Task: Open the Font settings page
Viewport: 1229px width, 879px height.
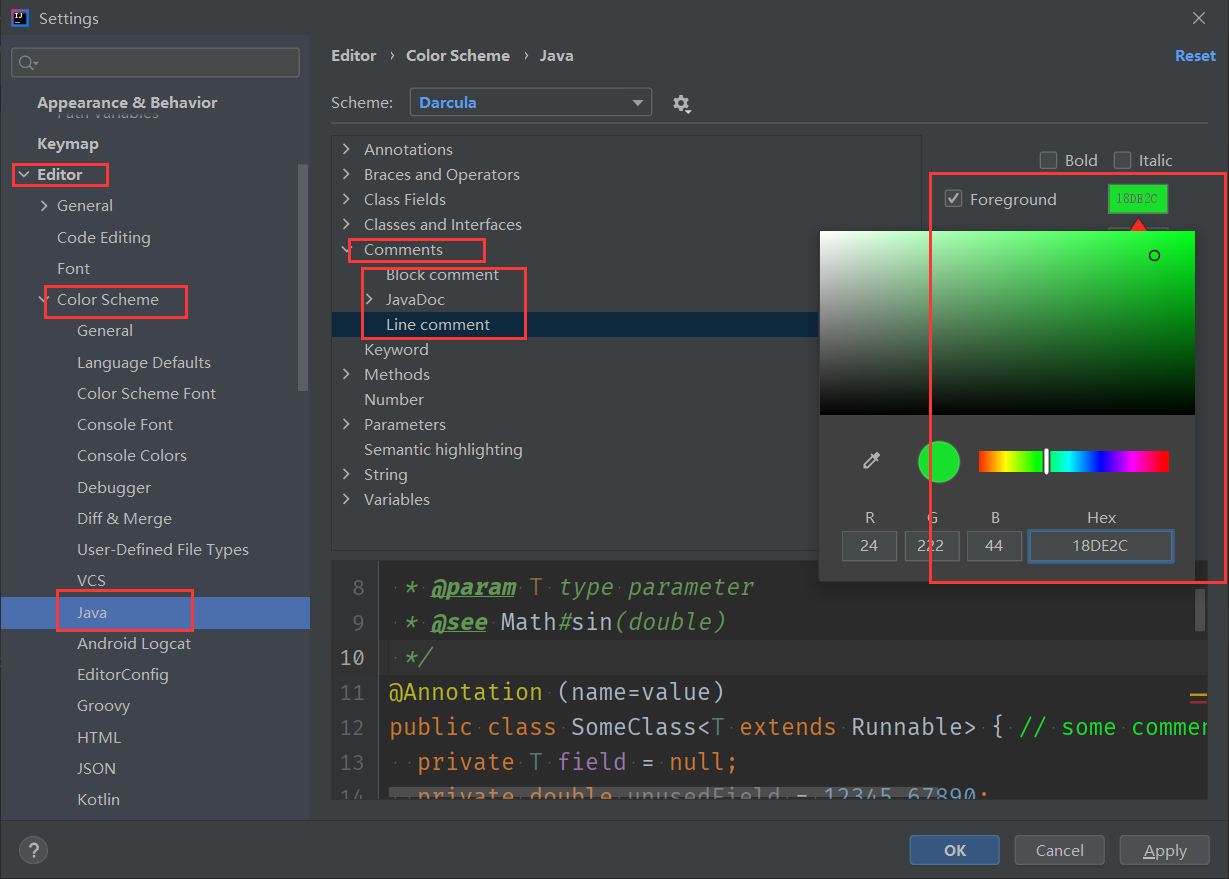Action: pyautogui.click(x=73, y=269)
